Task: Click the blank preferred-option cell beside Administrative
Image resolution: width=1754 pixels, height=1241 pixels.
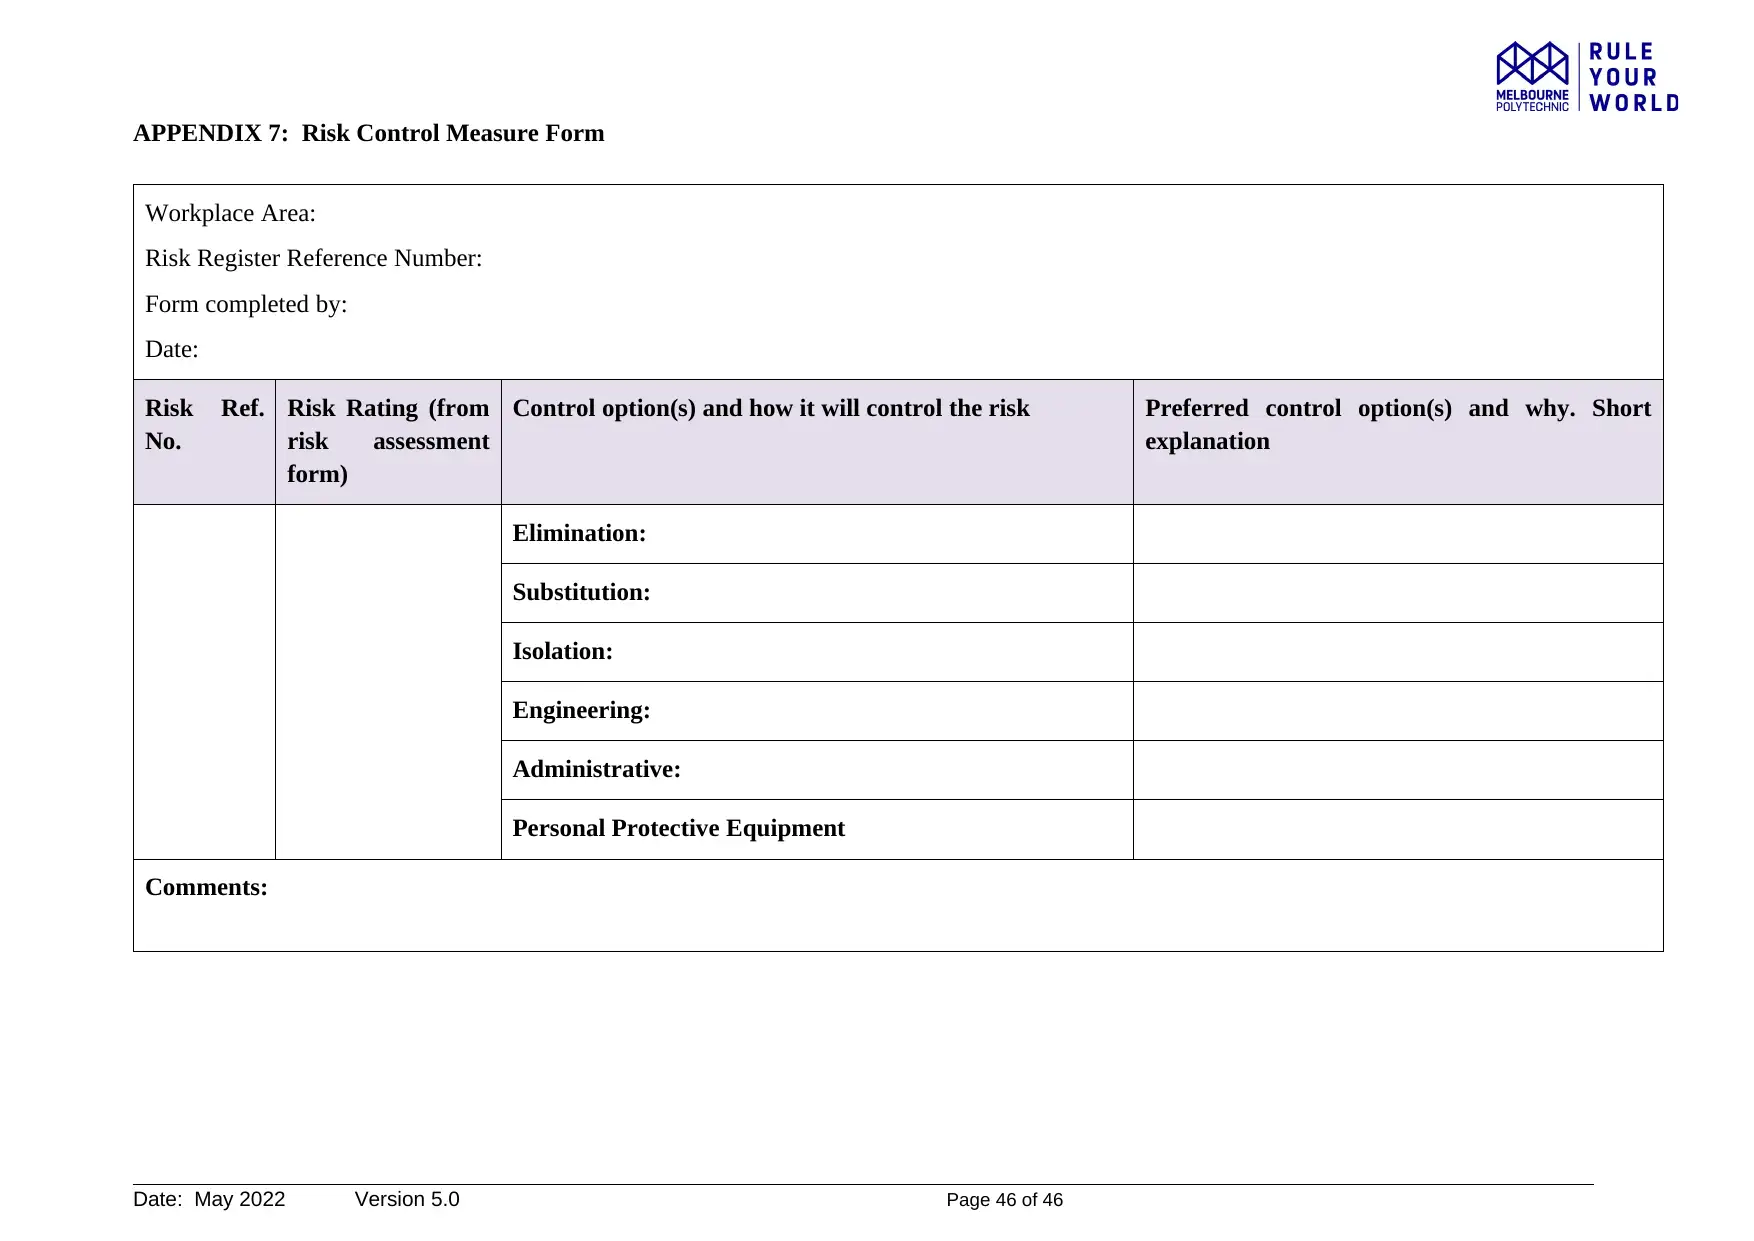Action: point(1398,770)
